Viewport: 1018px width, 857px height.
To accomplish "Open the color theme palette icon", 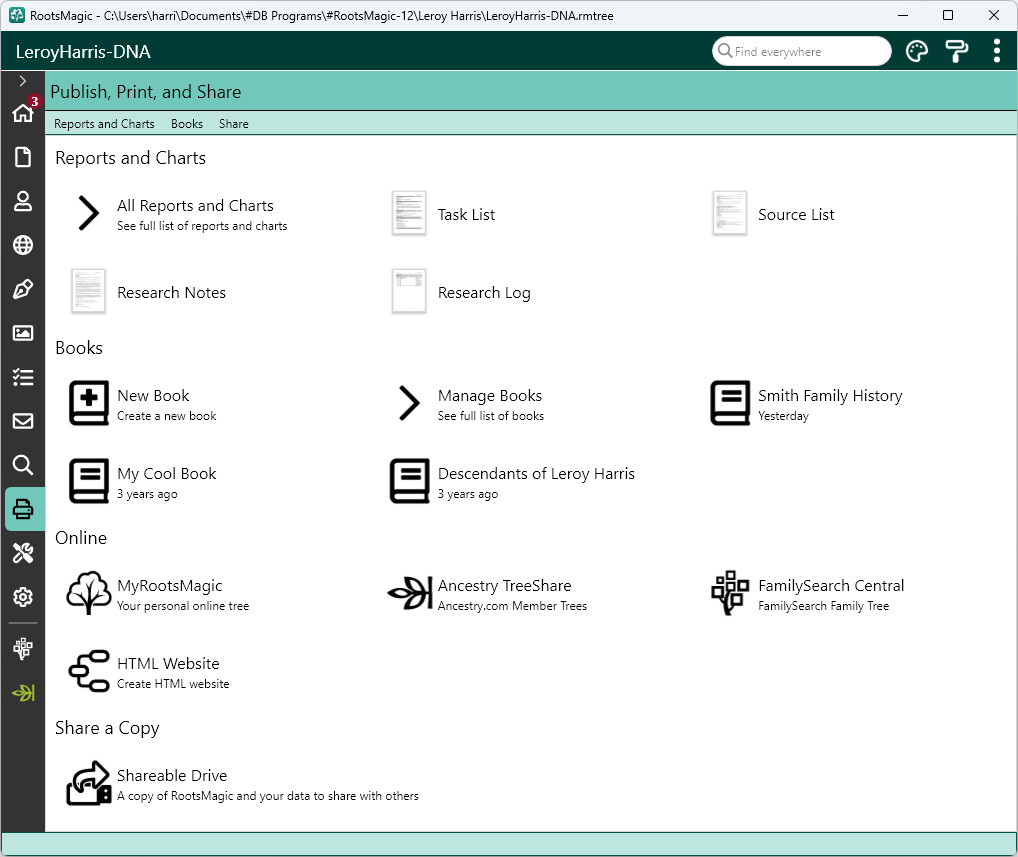I will [x=917, y=51].
